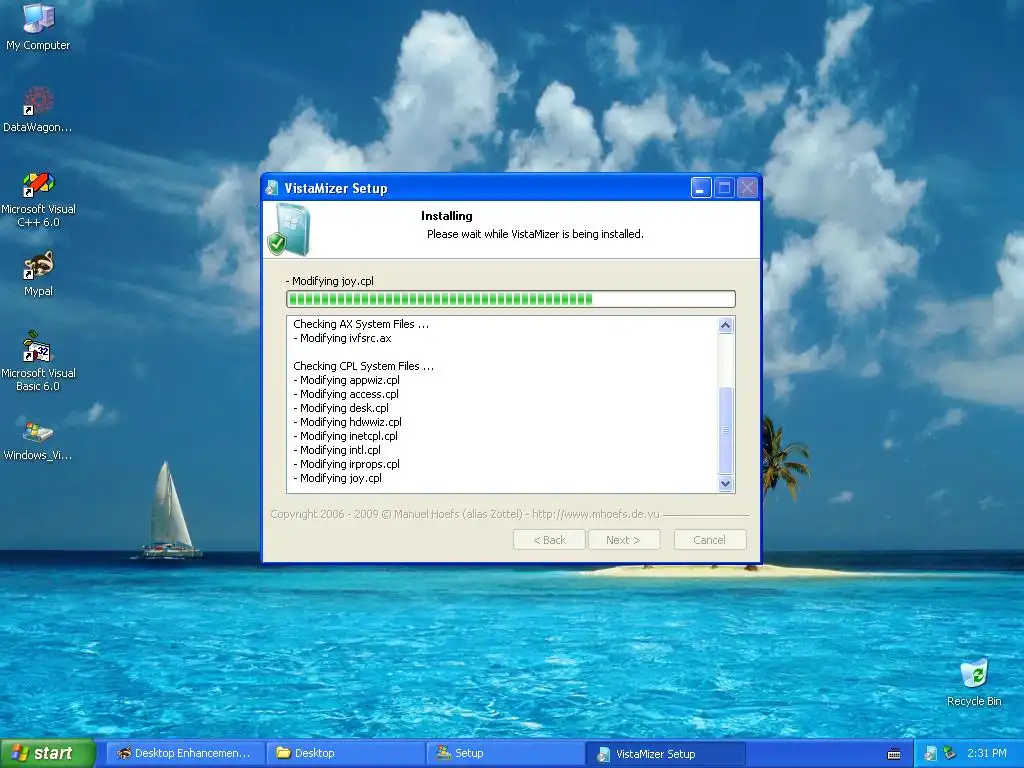Select the Windows_Vi... desktop icon
1024x768 pixels.
[x=38, y=439]
